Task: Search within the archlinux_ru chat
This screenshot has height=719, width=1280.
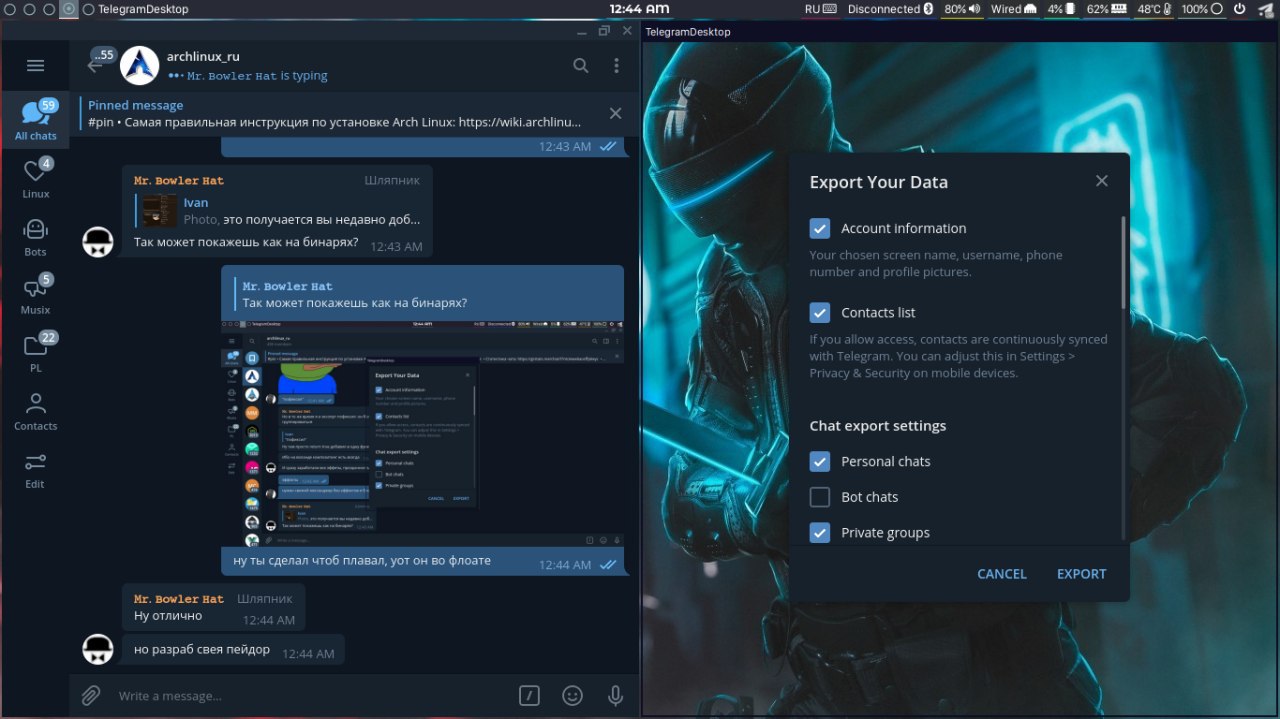Action: pos(581,66)
